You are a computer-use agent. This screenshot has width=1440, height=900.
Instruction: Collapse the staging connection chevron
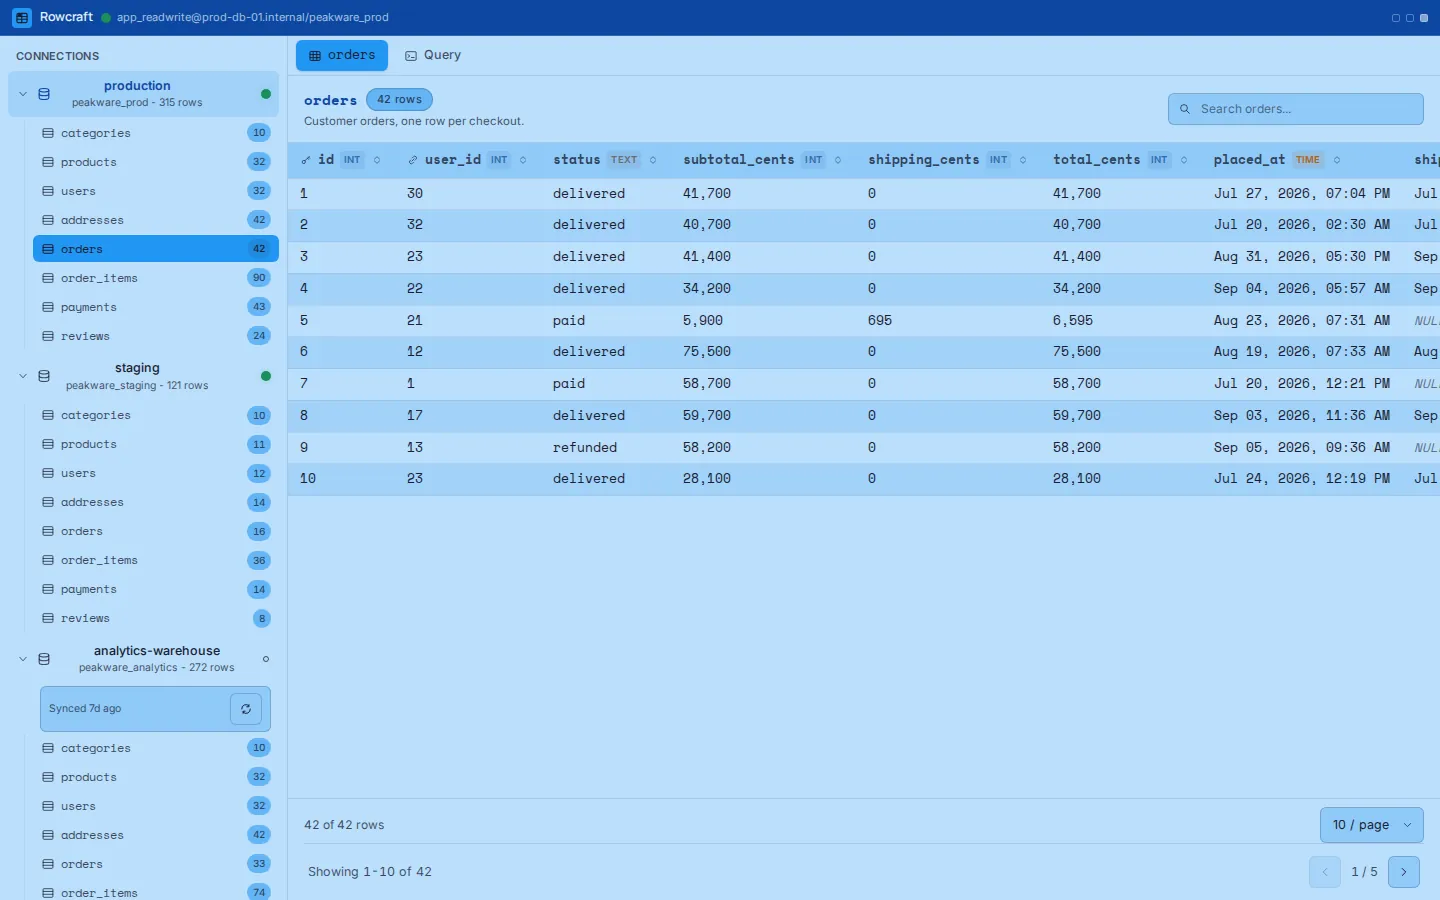click(23, 376)
